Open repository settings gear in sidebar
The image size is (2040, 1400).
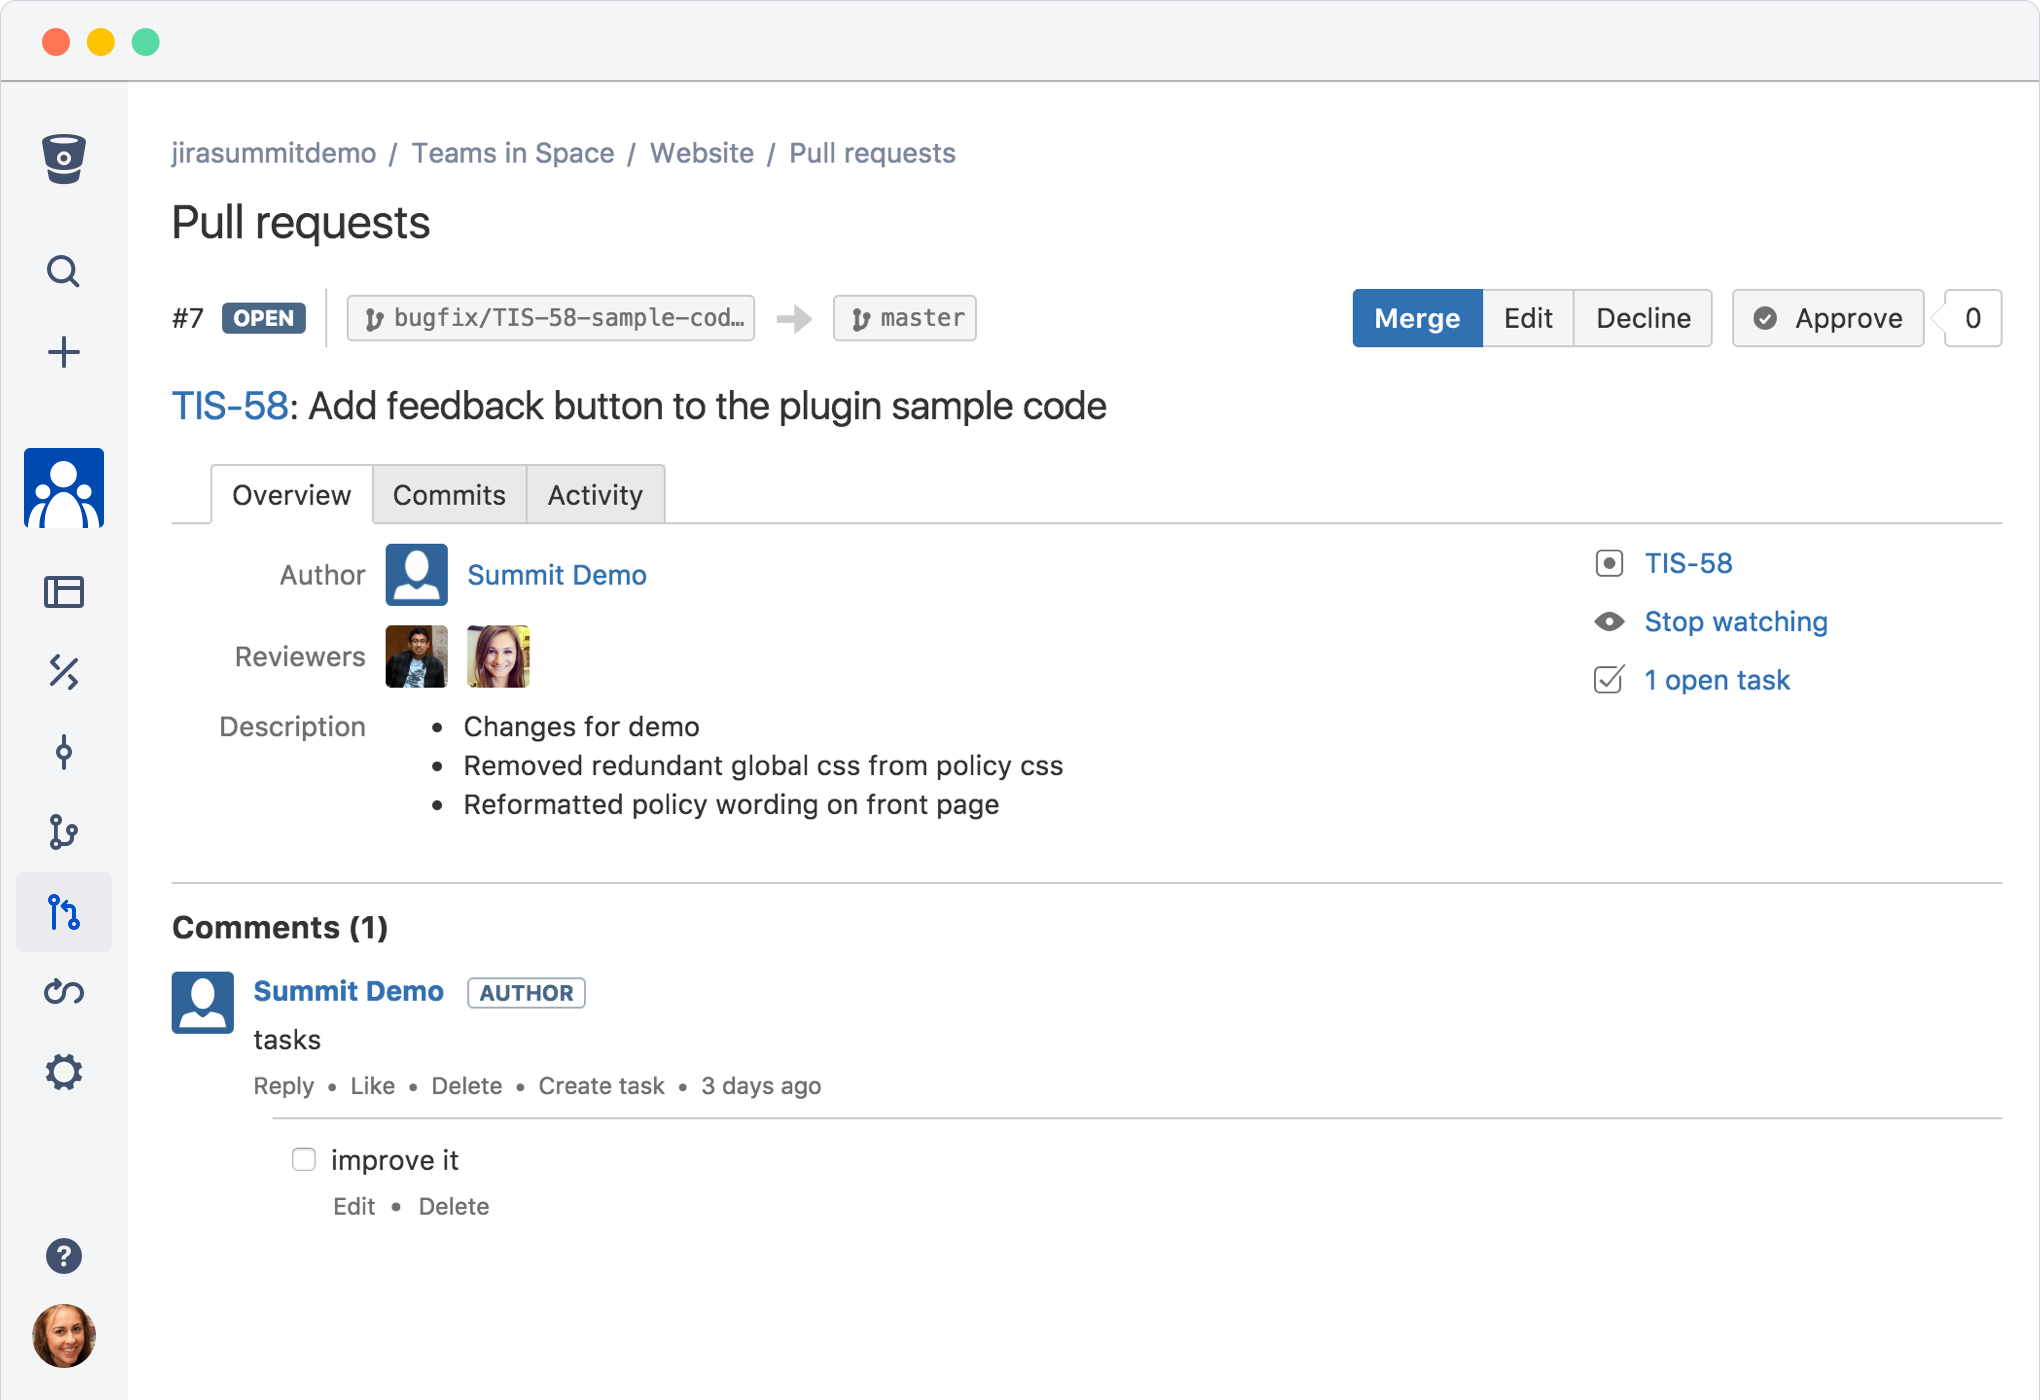click(64, 1072)
